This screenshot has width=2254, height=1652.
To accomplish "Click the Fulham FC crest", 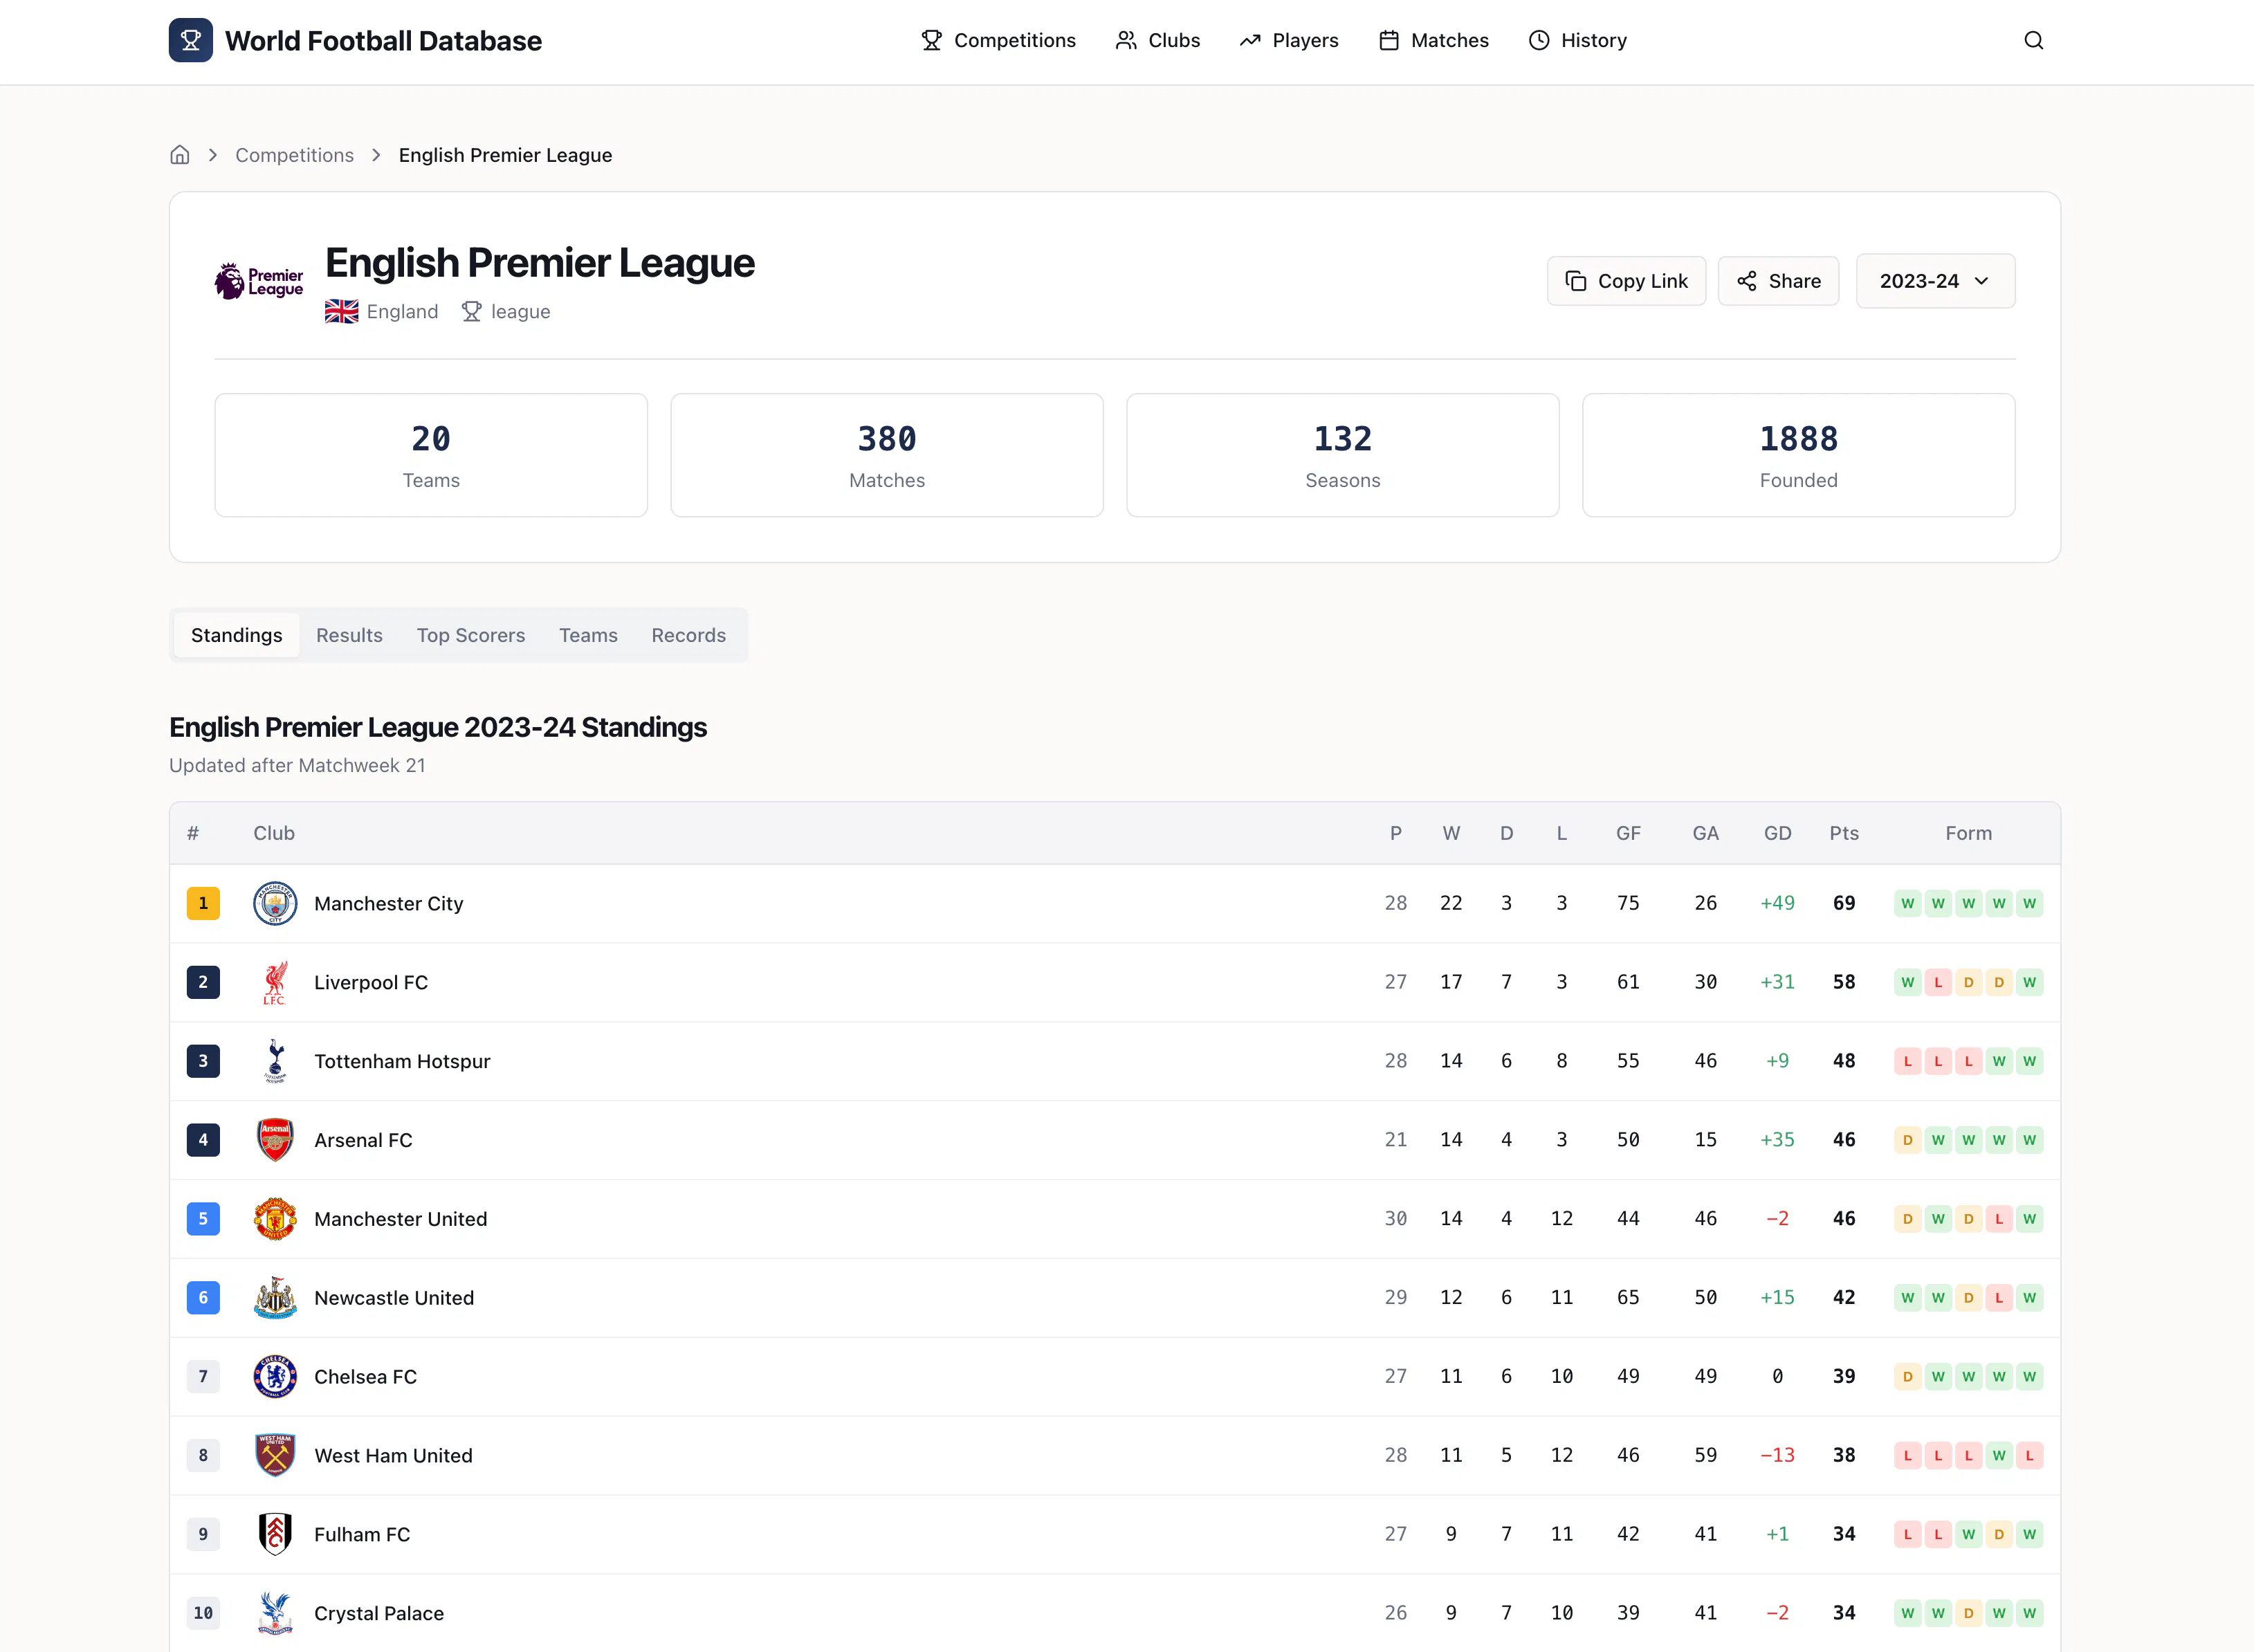I will [275, 1534].
